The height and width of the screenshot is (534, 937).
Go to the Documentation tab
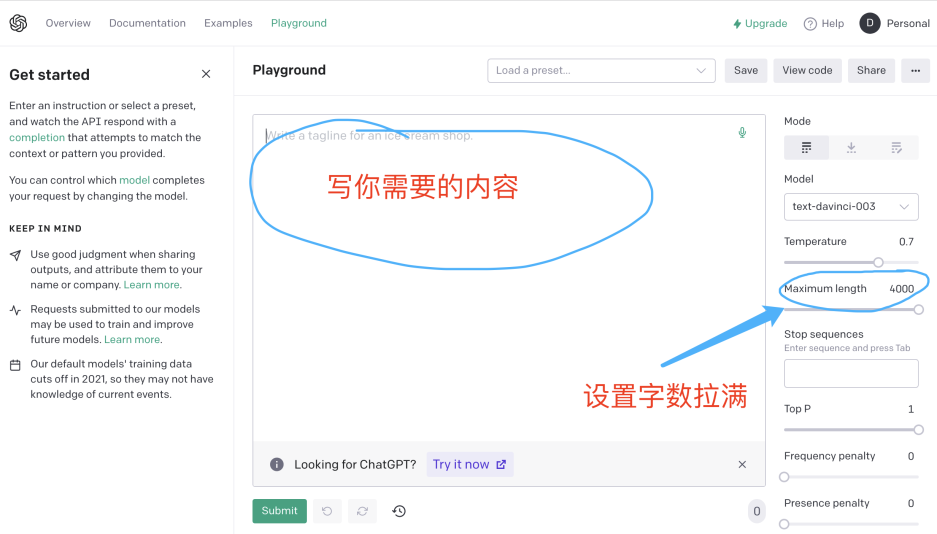point(147,23)
